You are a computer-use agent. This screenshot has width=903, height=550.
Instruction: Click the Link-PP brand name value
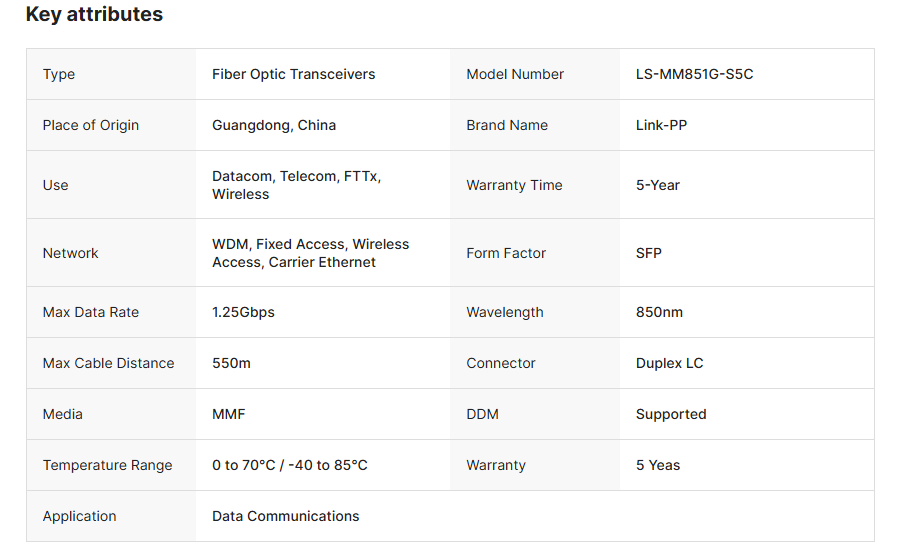(x=661, y=126)
